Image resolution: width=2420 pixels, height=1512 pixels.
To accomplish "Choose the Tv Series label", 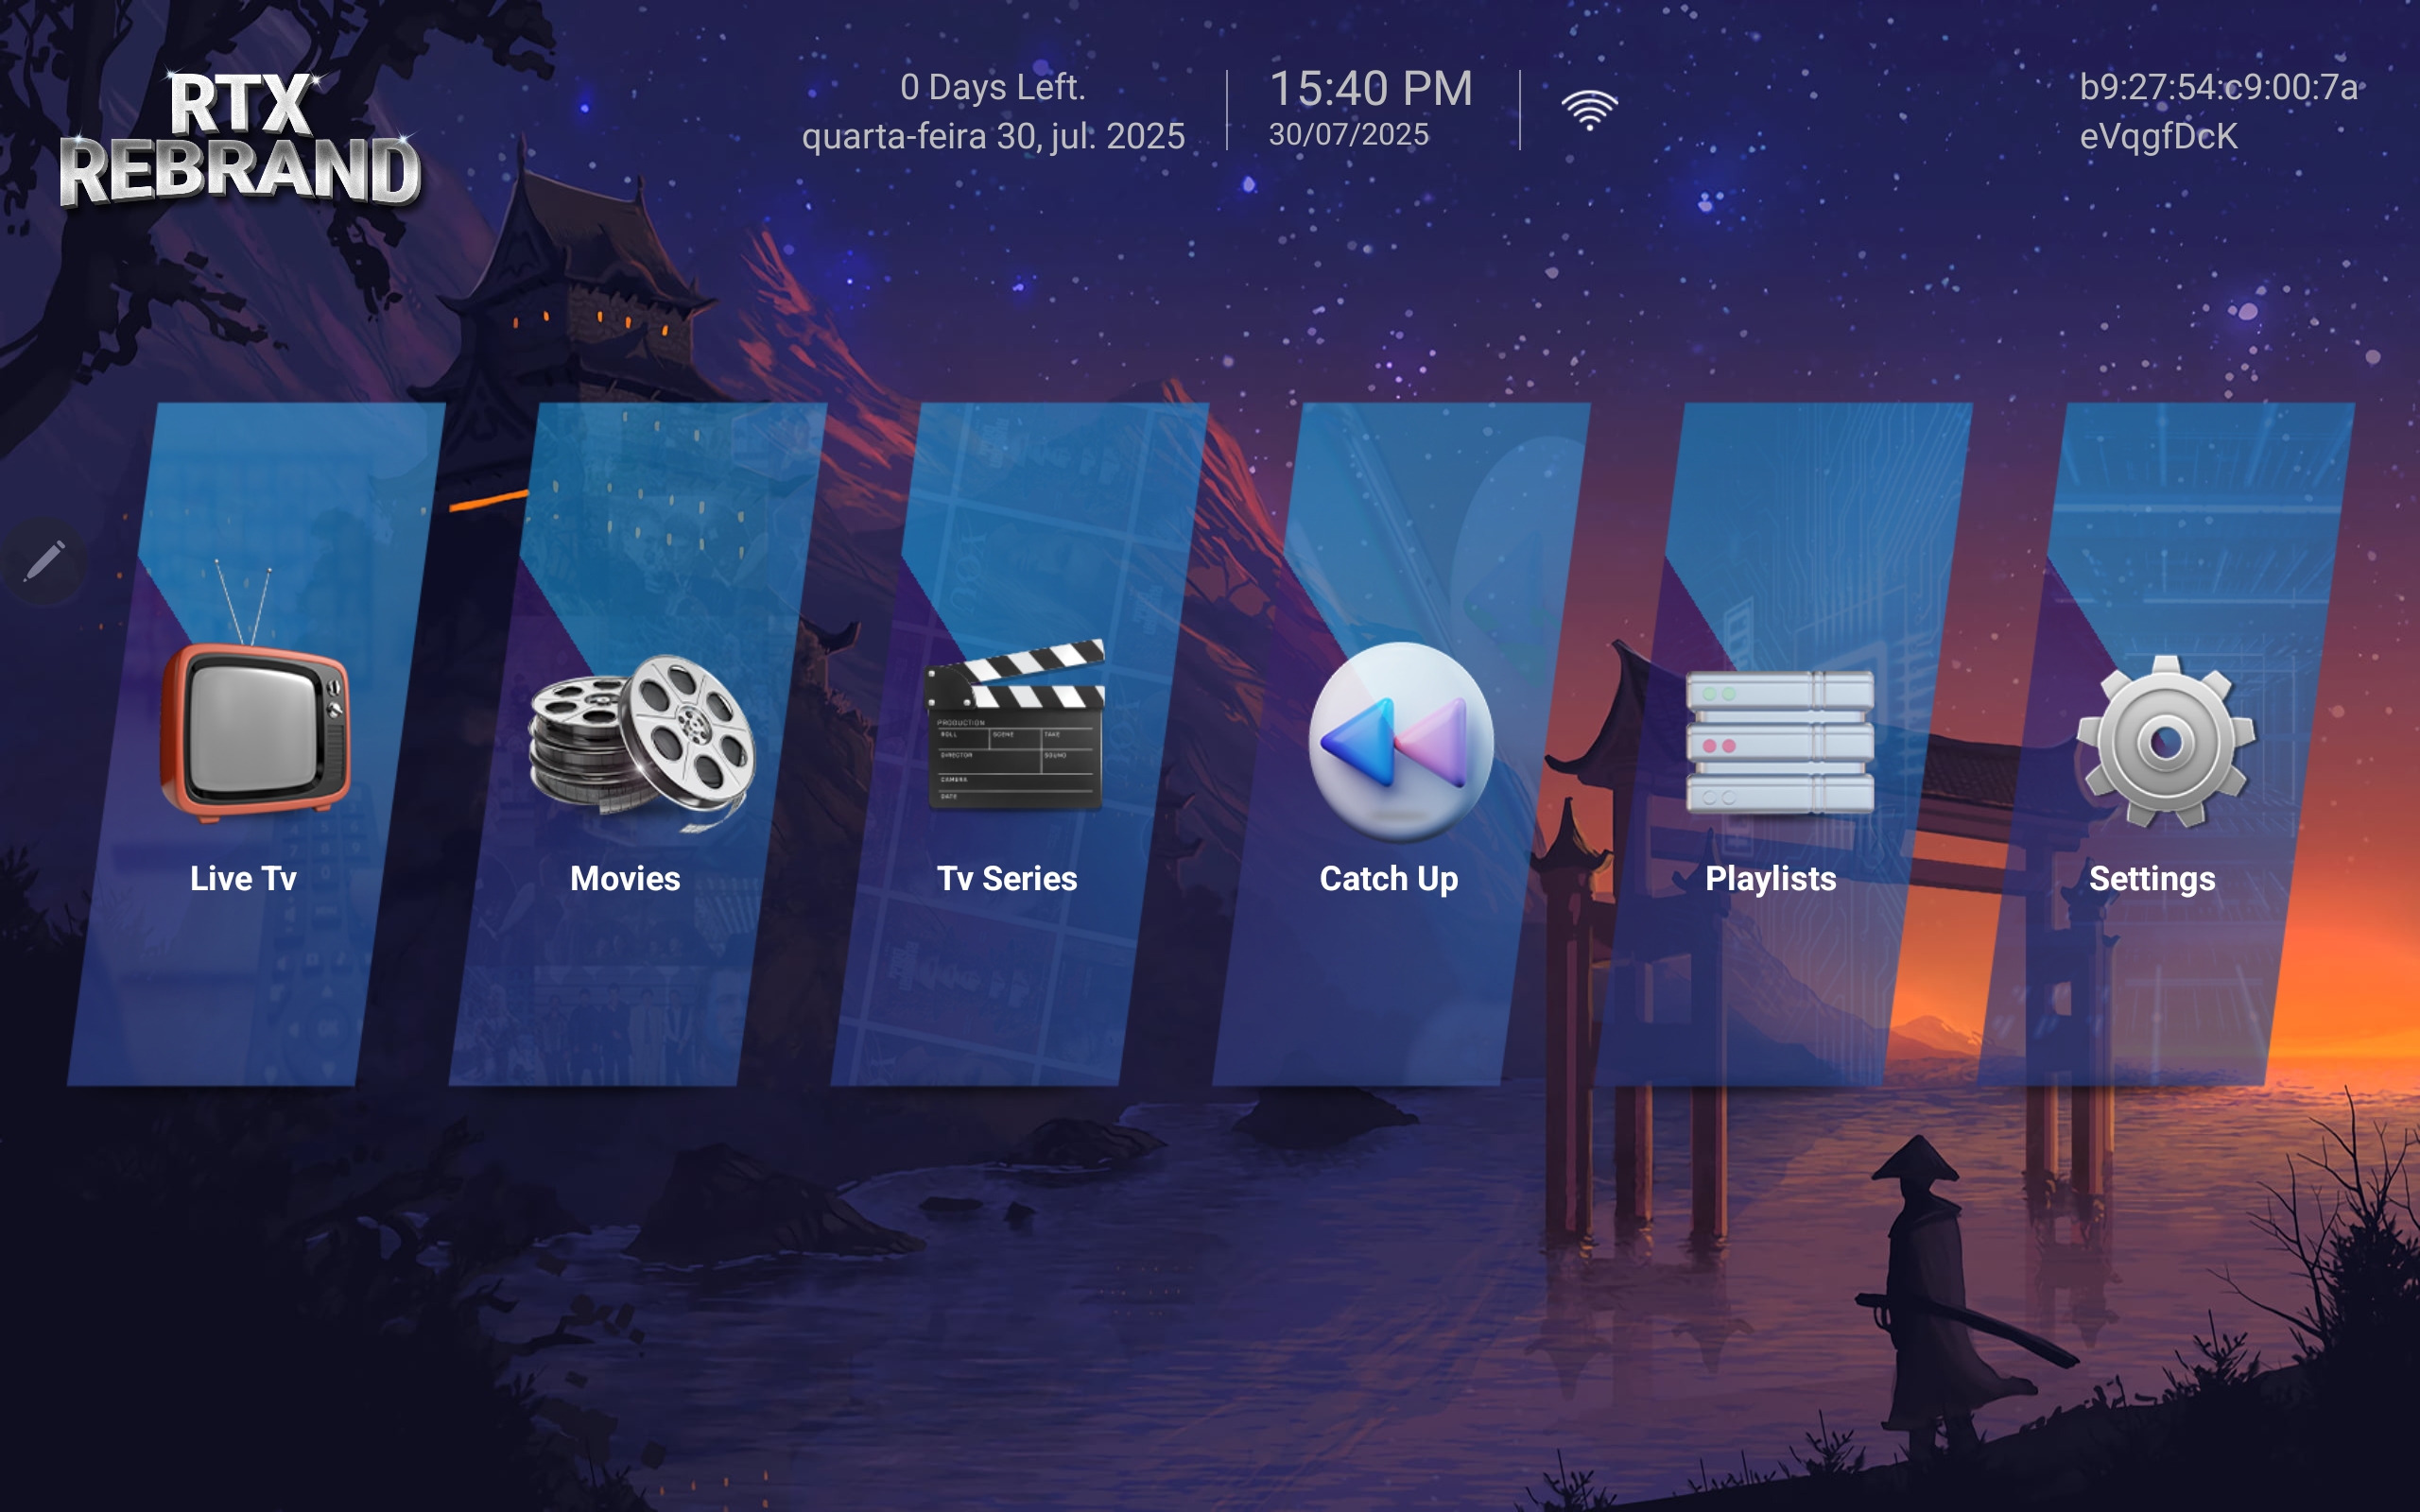I will 1006,878.
